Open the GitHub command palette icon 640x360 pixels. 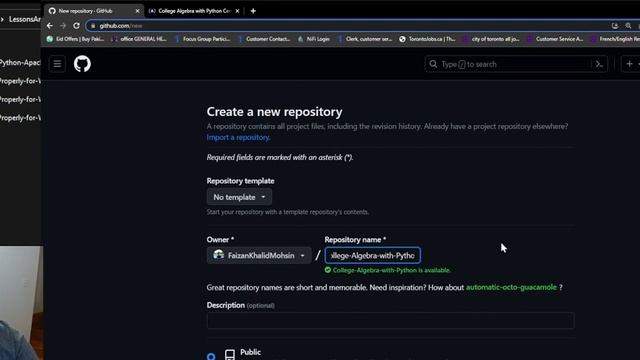pyautogui.click(x=600, y=64)
